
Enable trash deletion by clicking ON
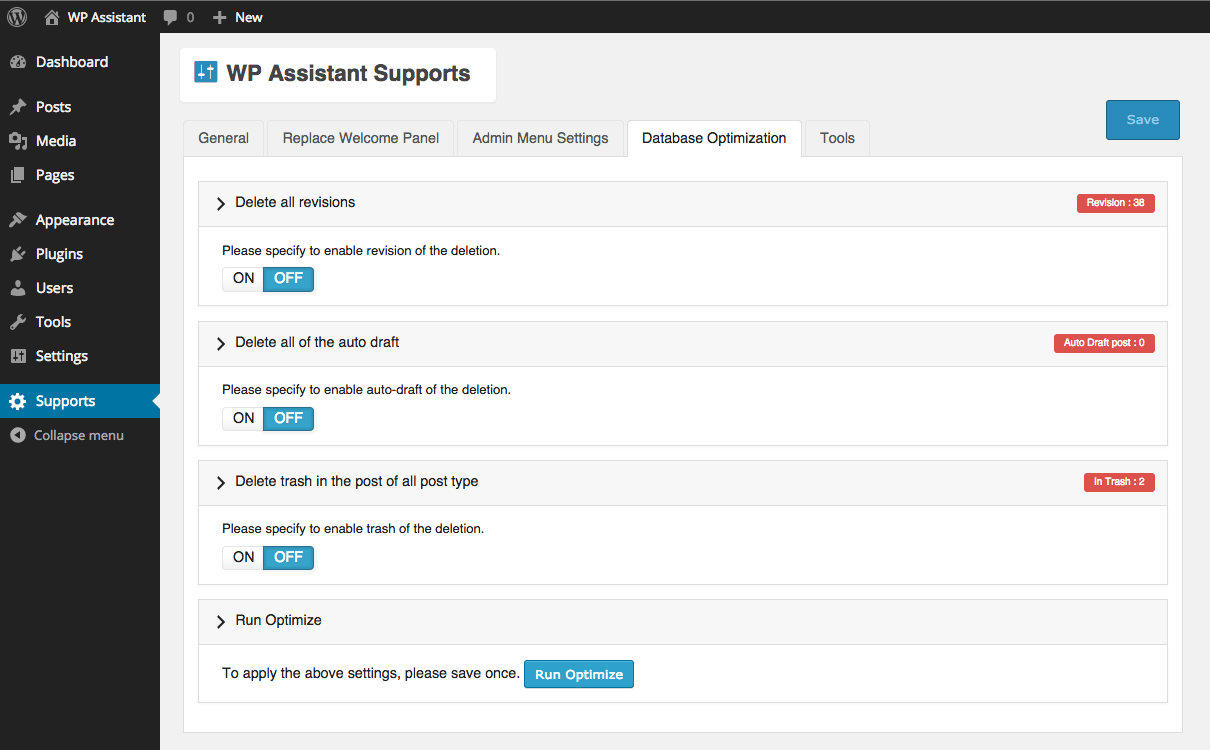point(243,557)
